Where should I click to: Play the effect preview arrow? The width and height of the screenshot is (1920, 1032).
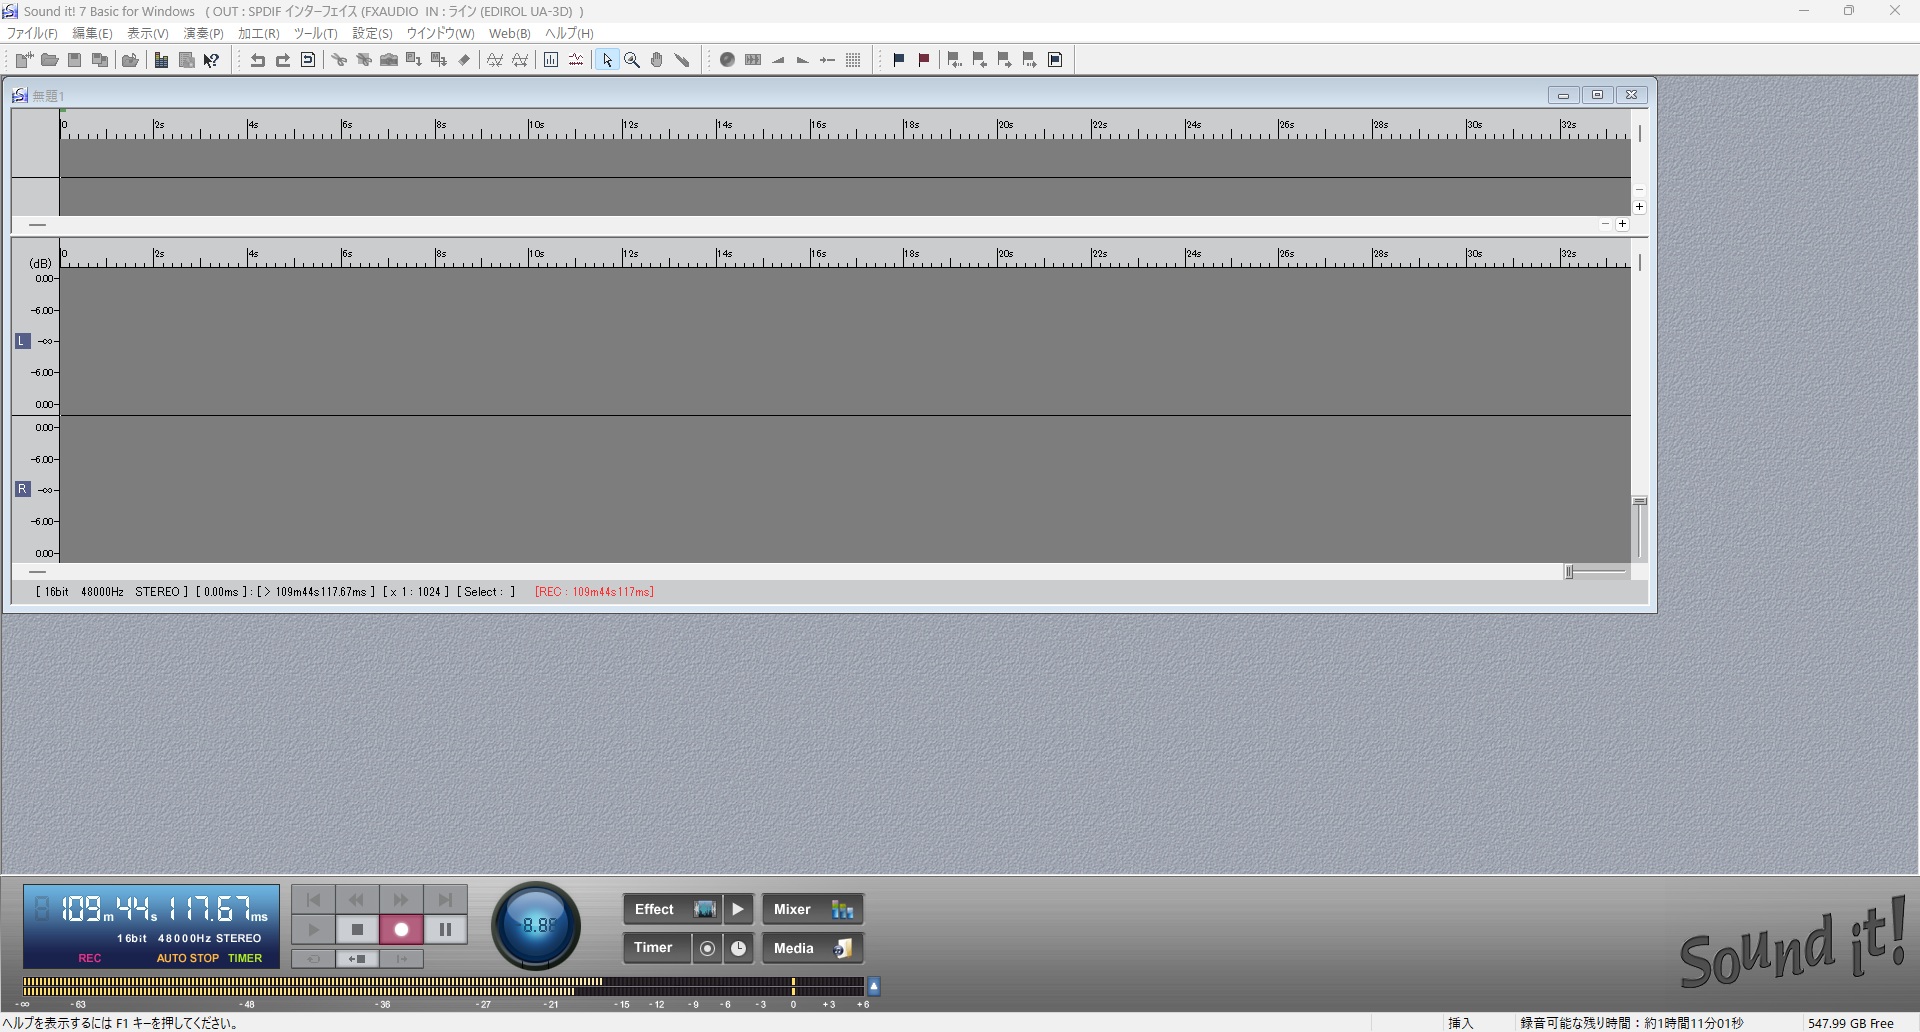tap(738, 909)
